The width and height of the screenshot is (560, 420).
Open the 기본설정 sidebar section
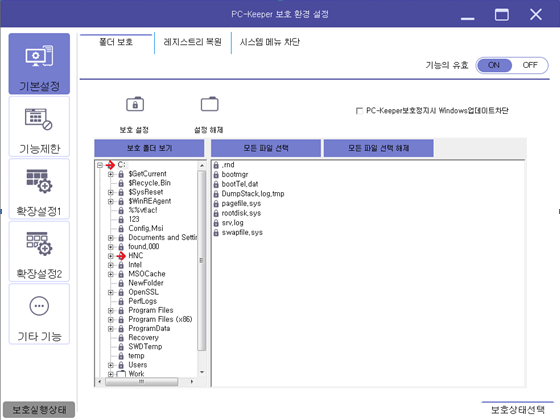39,64
